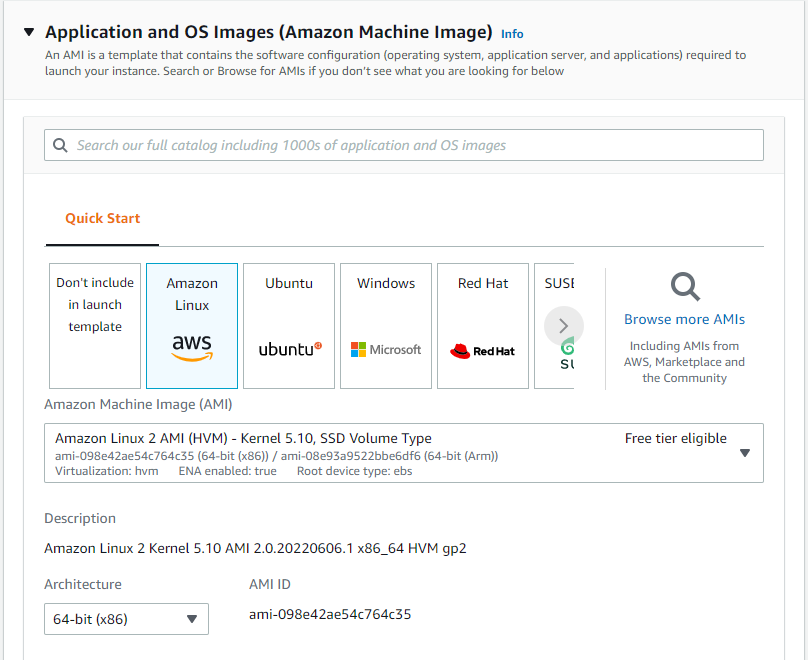Click the Microsoft logo on the Windows tile
Viewport: 808px width, 660px height.
[385, 349]
